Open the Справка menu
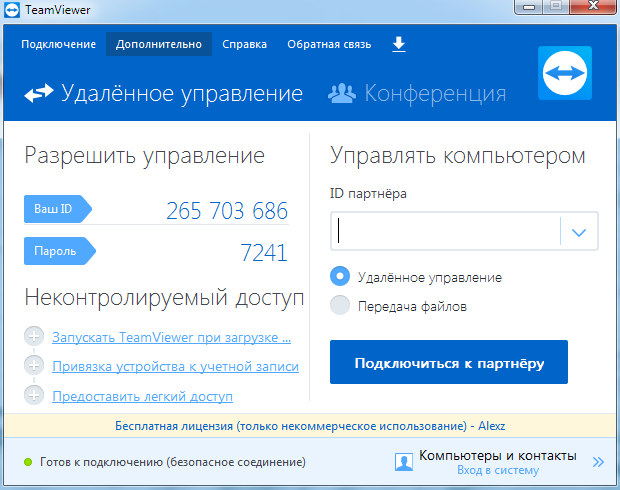This screenshot has width=620, height=490. (x=244, y=44)
